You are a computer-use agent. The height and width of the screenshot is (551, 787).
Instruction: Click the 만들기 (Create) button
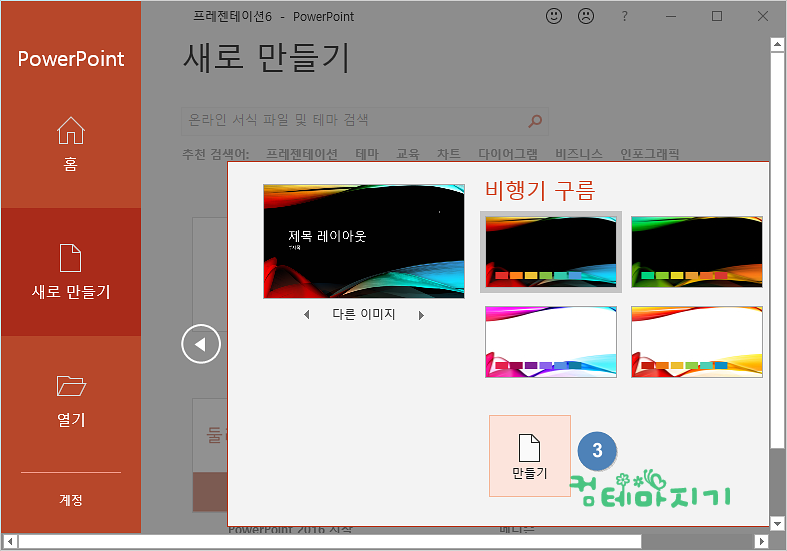[530, 456]
